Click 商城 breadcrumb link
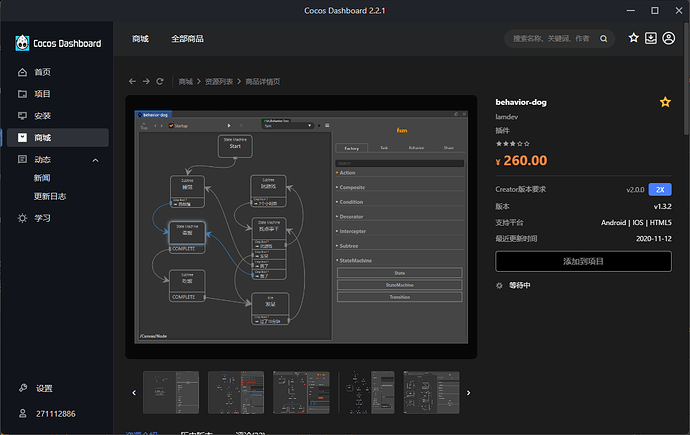The width and height of the screenshot is (690, 435). 186,82
